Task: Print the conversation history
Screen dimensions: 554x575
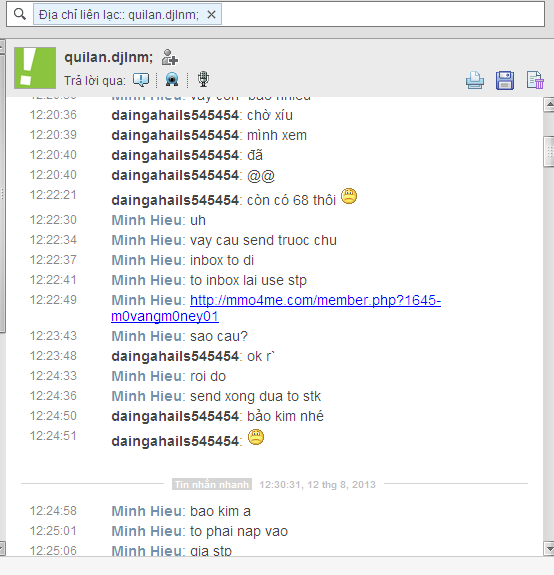Action: pyautogui.click(x=475, y=80)
